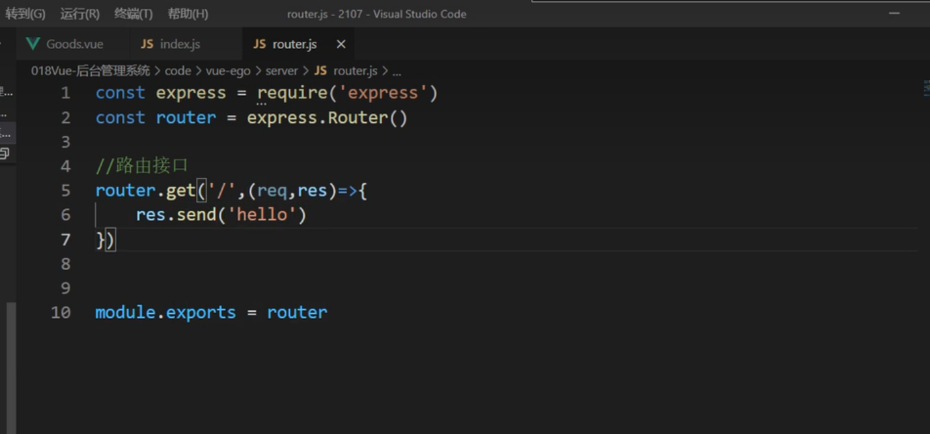This screenshot has width=930, height=434.
Task: Click line number 10 in gutter
Action: pos(60,312)
